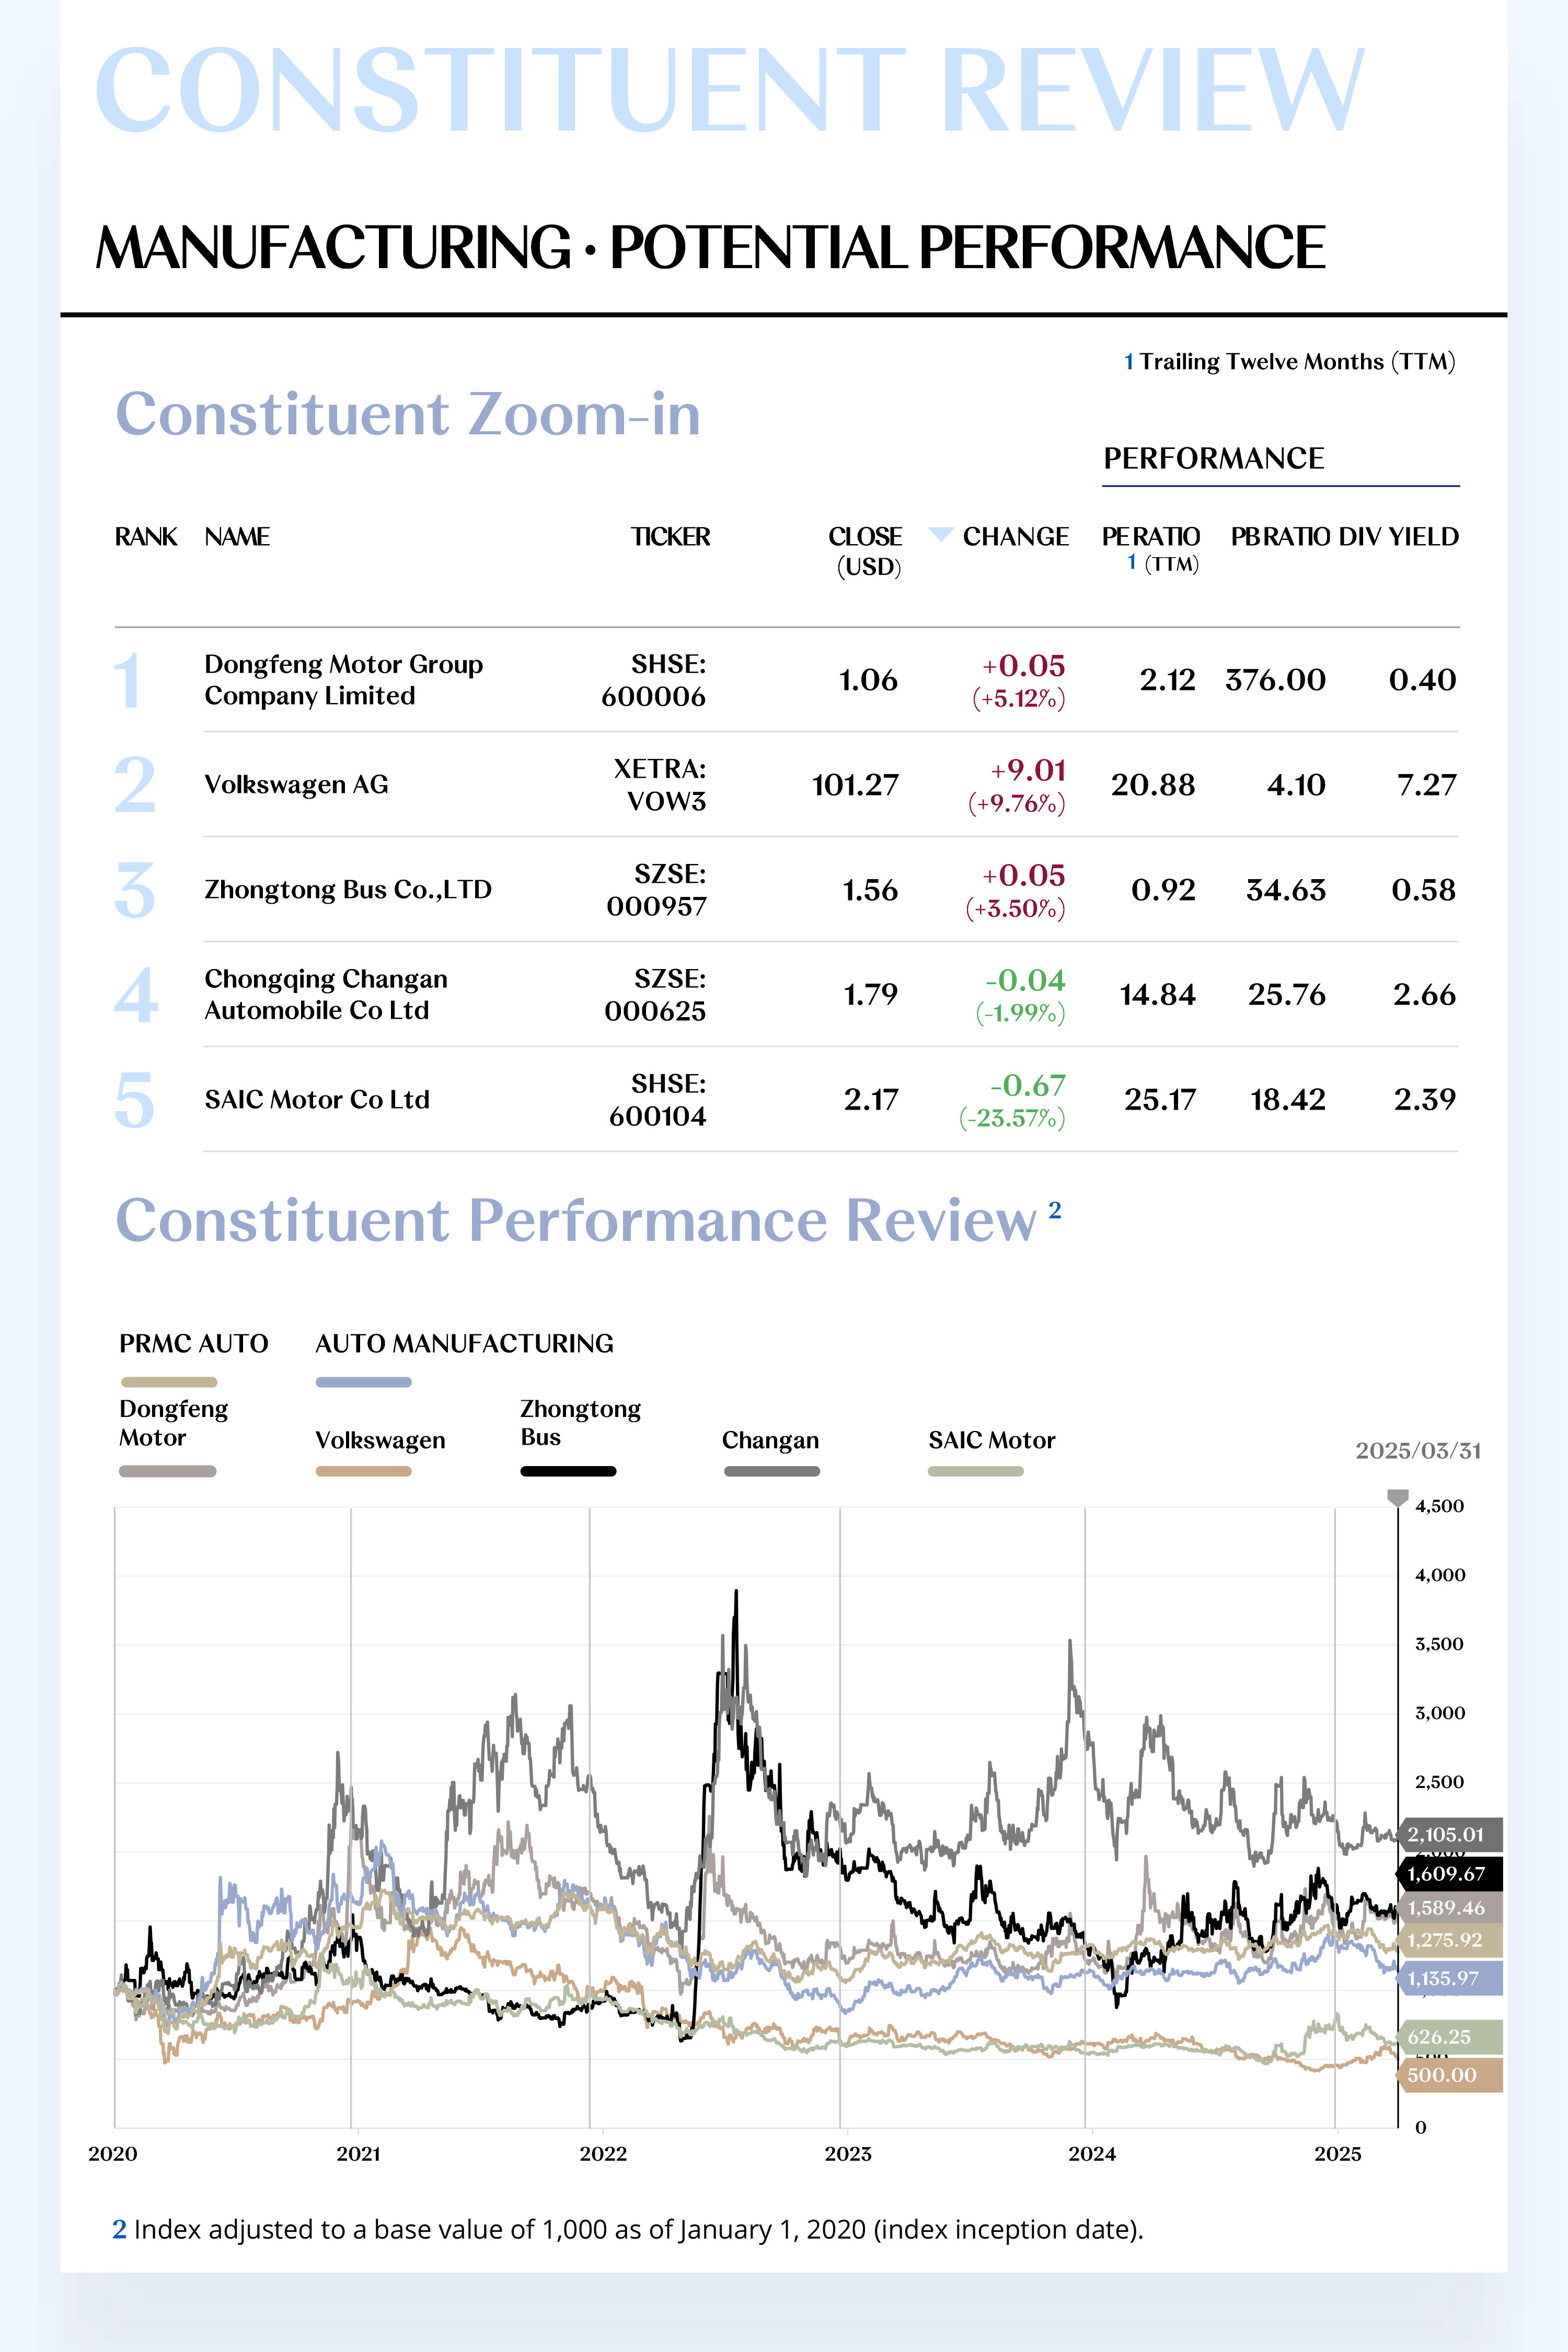1568x2352 pixels.
Task: Toggle the Changan legend swatch
Action: click(x=771, y=1471)
